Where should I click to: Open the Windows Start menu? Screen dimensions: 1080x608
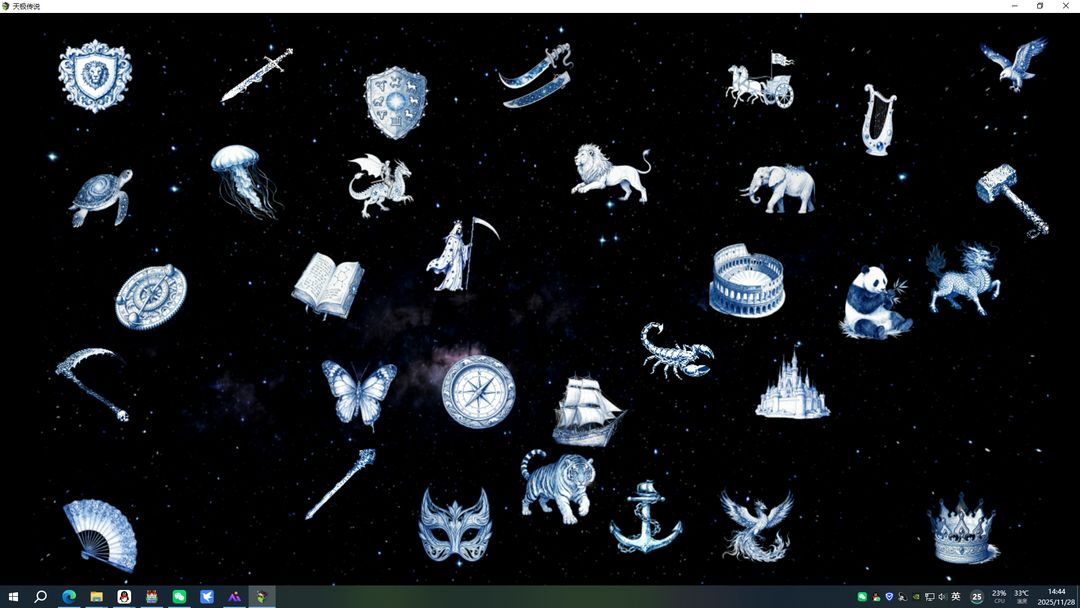point(14,597)
